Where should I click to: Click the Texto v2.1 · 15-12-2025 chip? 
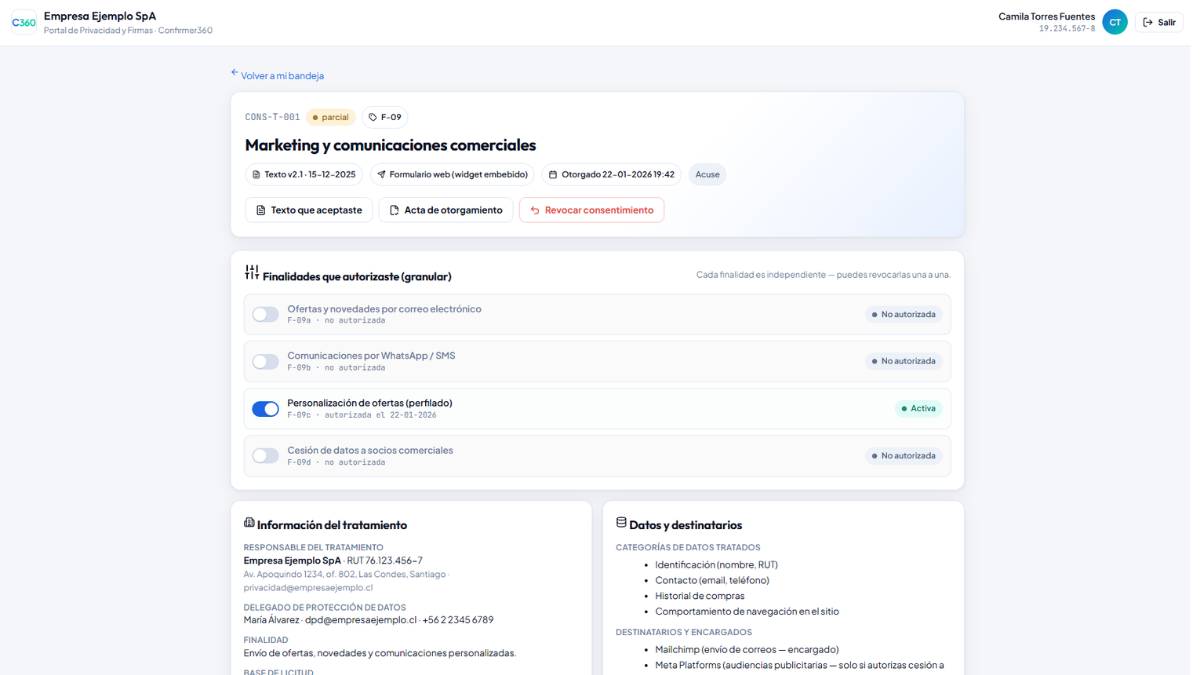[304, 174]
